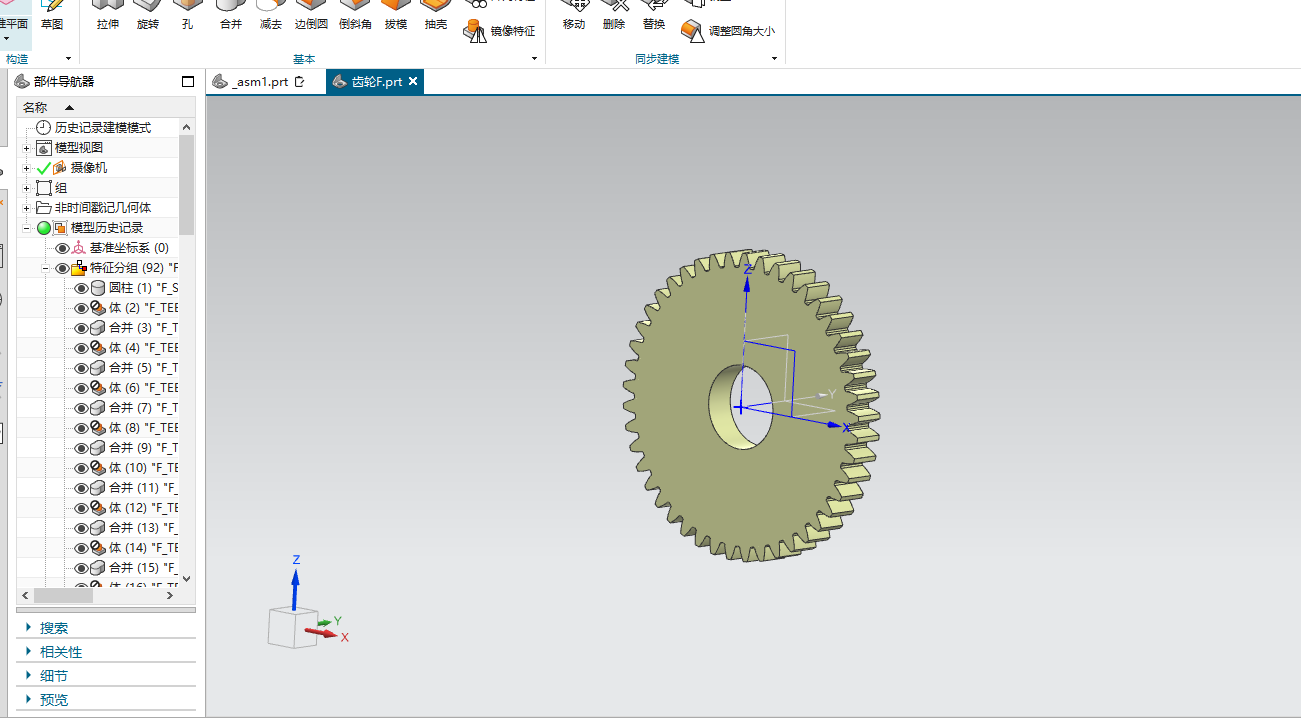Hide 圆柱 (1) using its eye icon
This screenshot has height=724, width=1301.
[82, 288]
